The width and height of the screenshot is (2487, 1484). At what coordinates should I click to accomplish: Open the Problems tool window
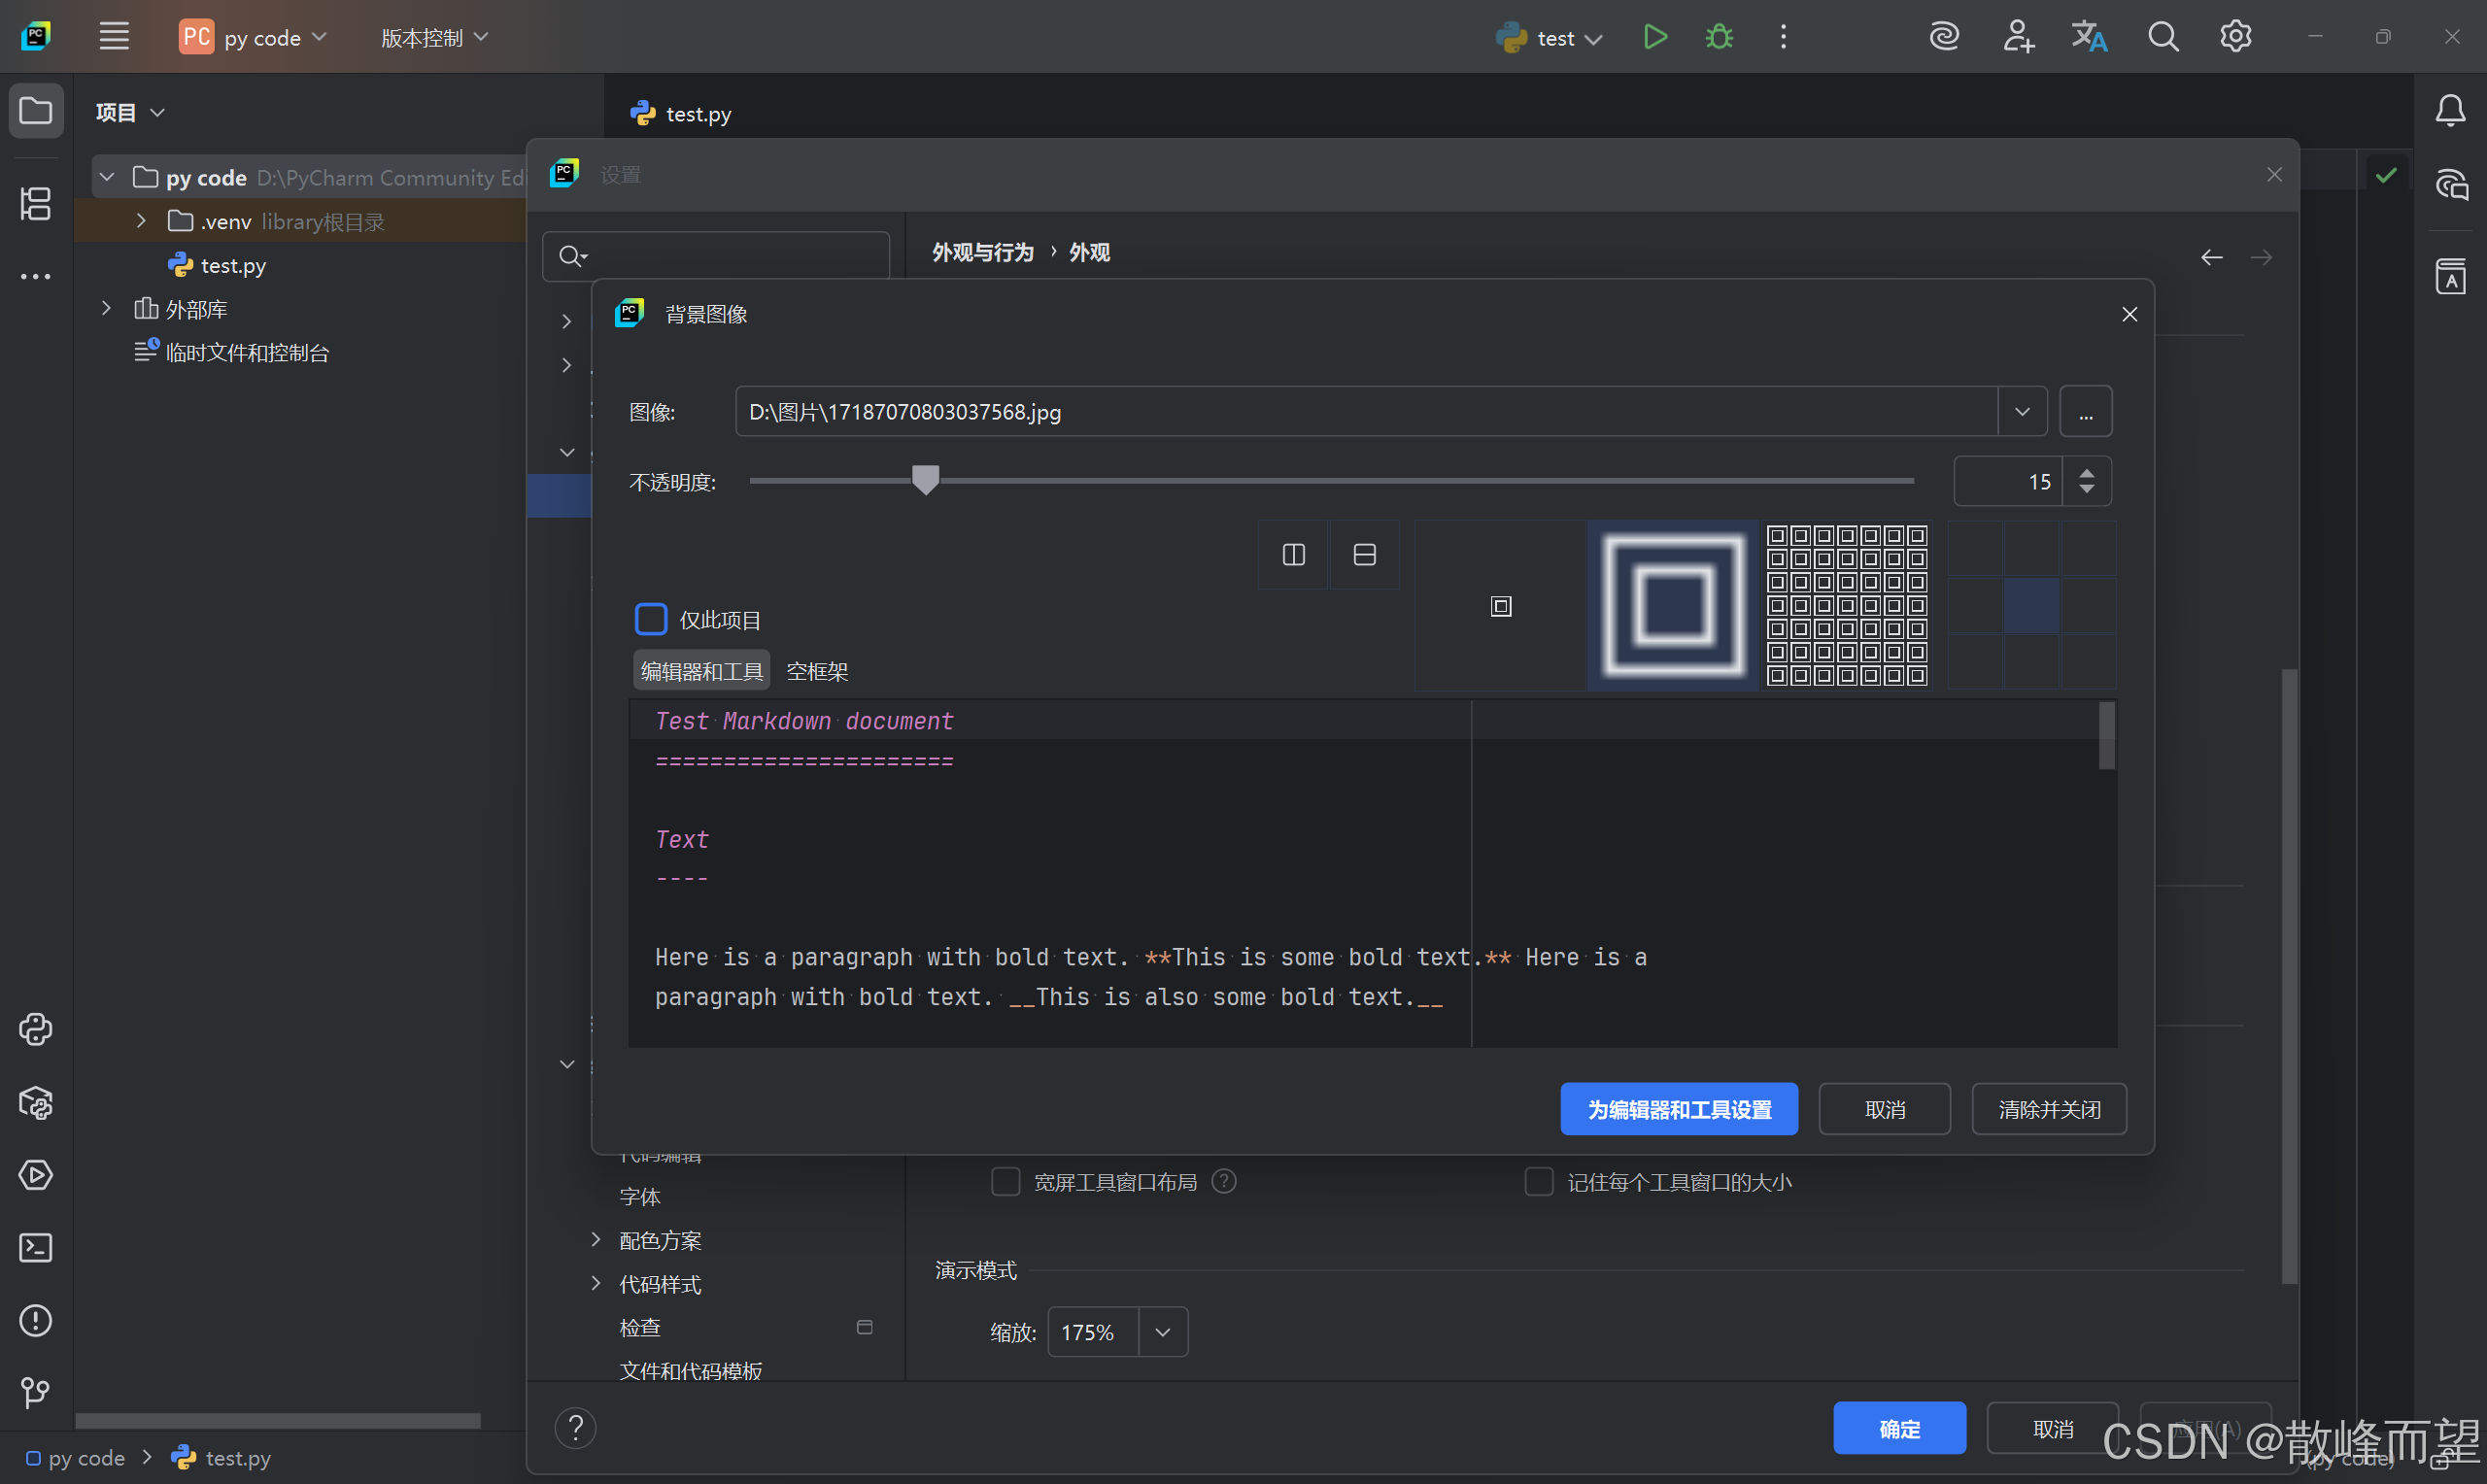click(x=36, y=1321)
